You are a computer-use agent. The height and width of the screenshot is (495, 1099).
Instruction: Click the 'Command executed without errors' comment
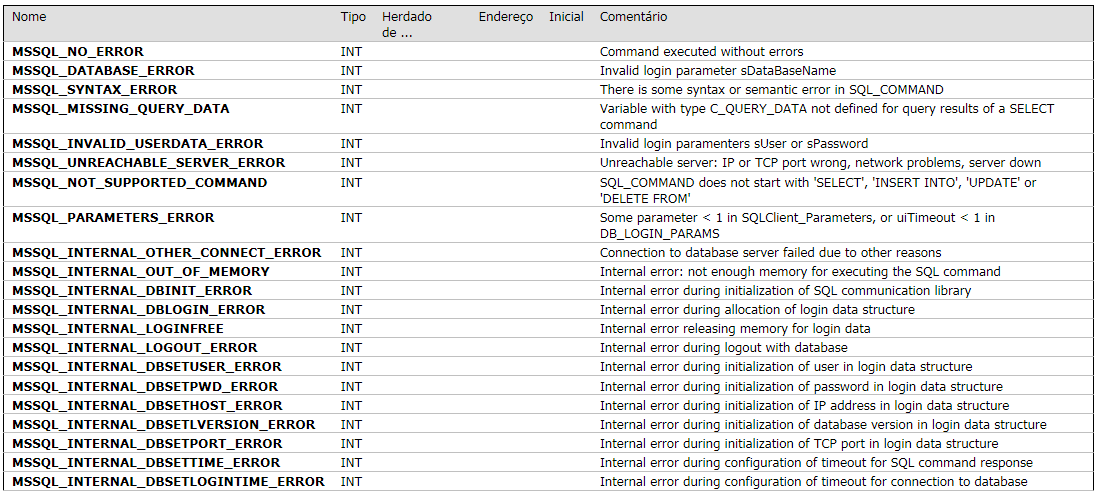pyautogui.click(x=701, y=51)
